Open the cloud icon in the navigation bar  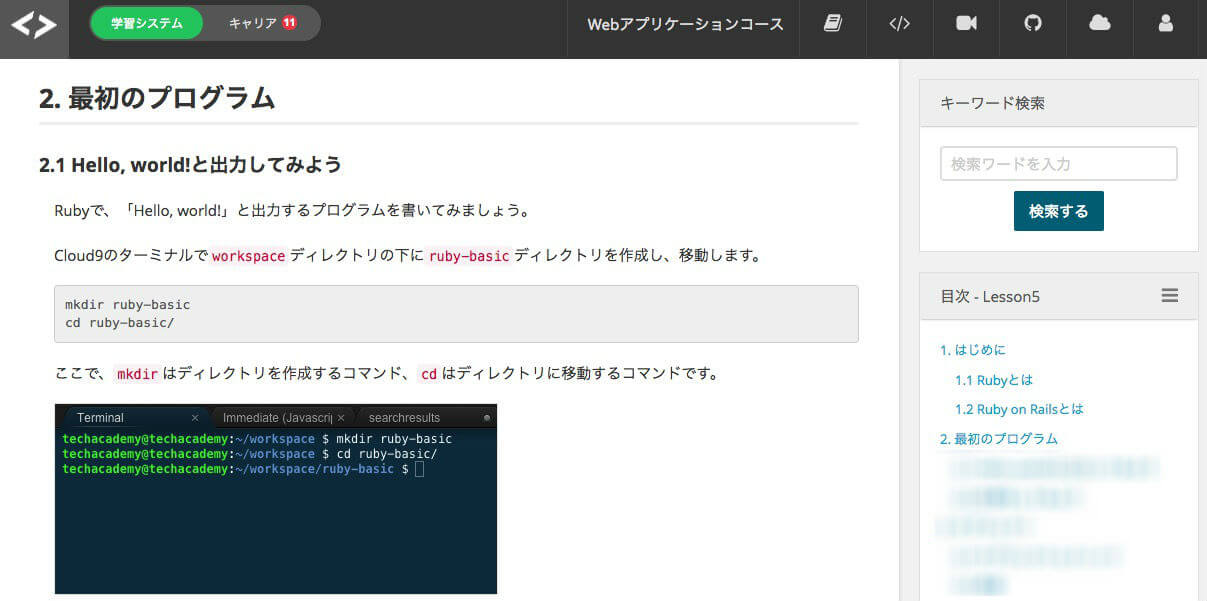click(x=1099, y=24)
